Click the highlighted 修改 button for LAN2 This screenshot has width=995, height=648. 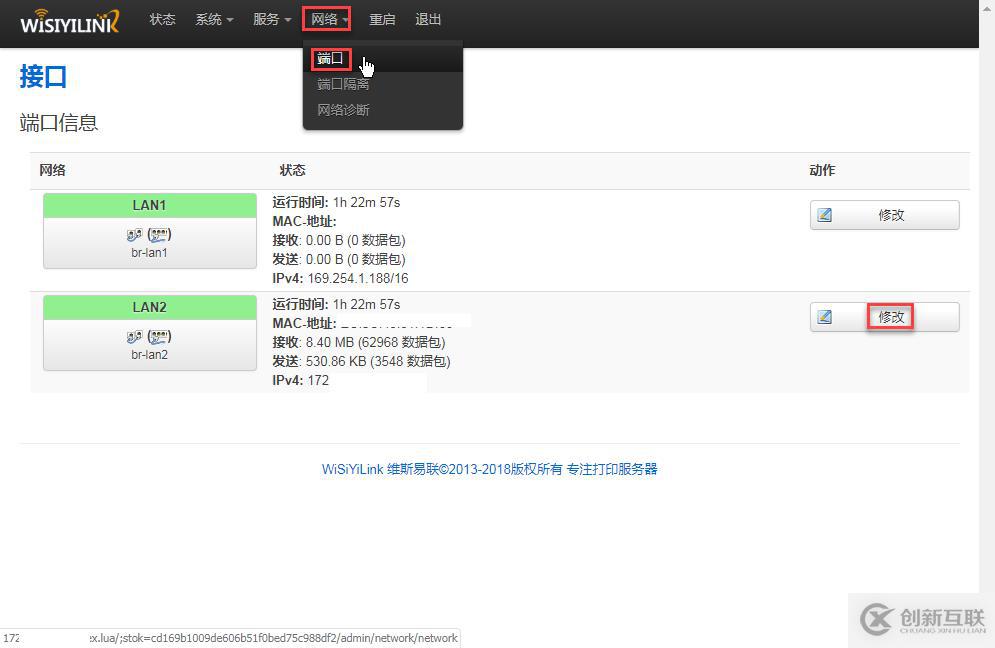click(890, 316)
